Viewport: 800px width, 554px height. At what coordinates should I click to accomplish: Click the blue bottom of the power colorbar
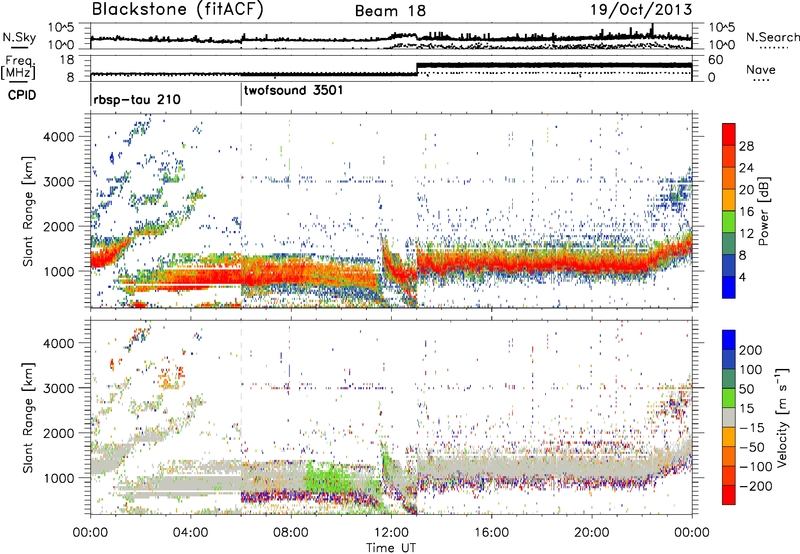729,288
